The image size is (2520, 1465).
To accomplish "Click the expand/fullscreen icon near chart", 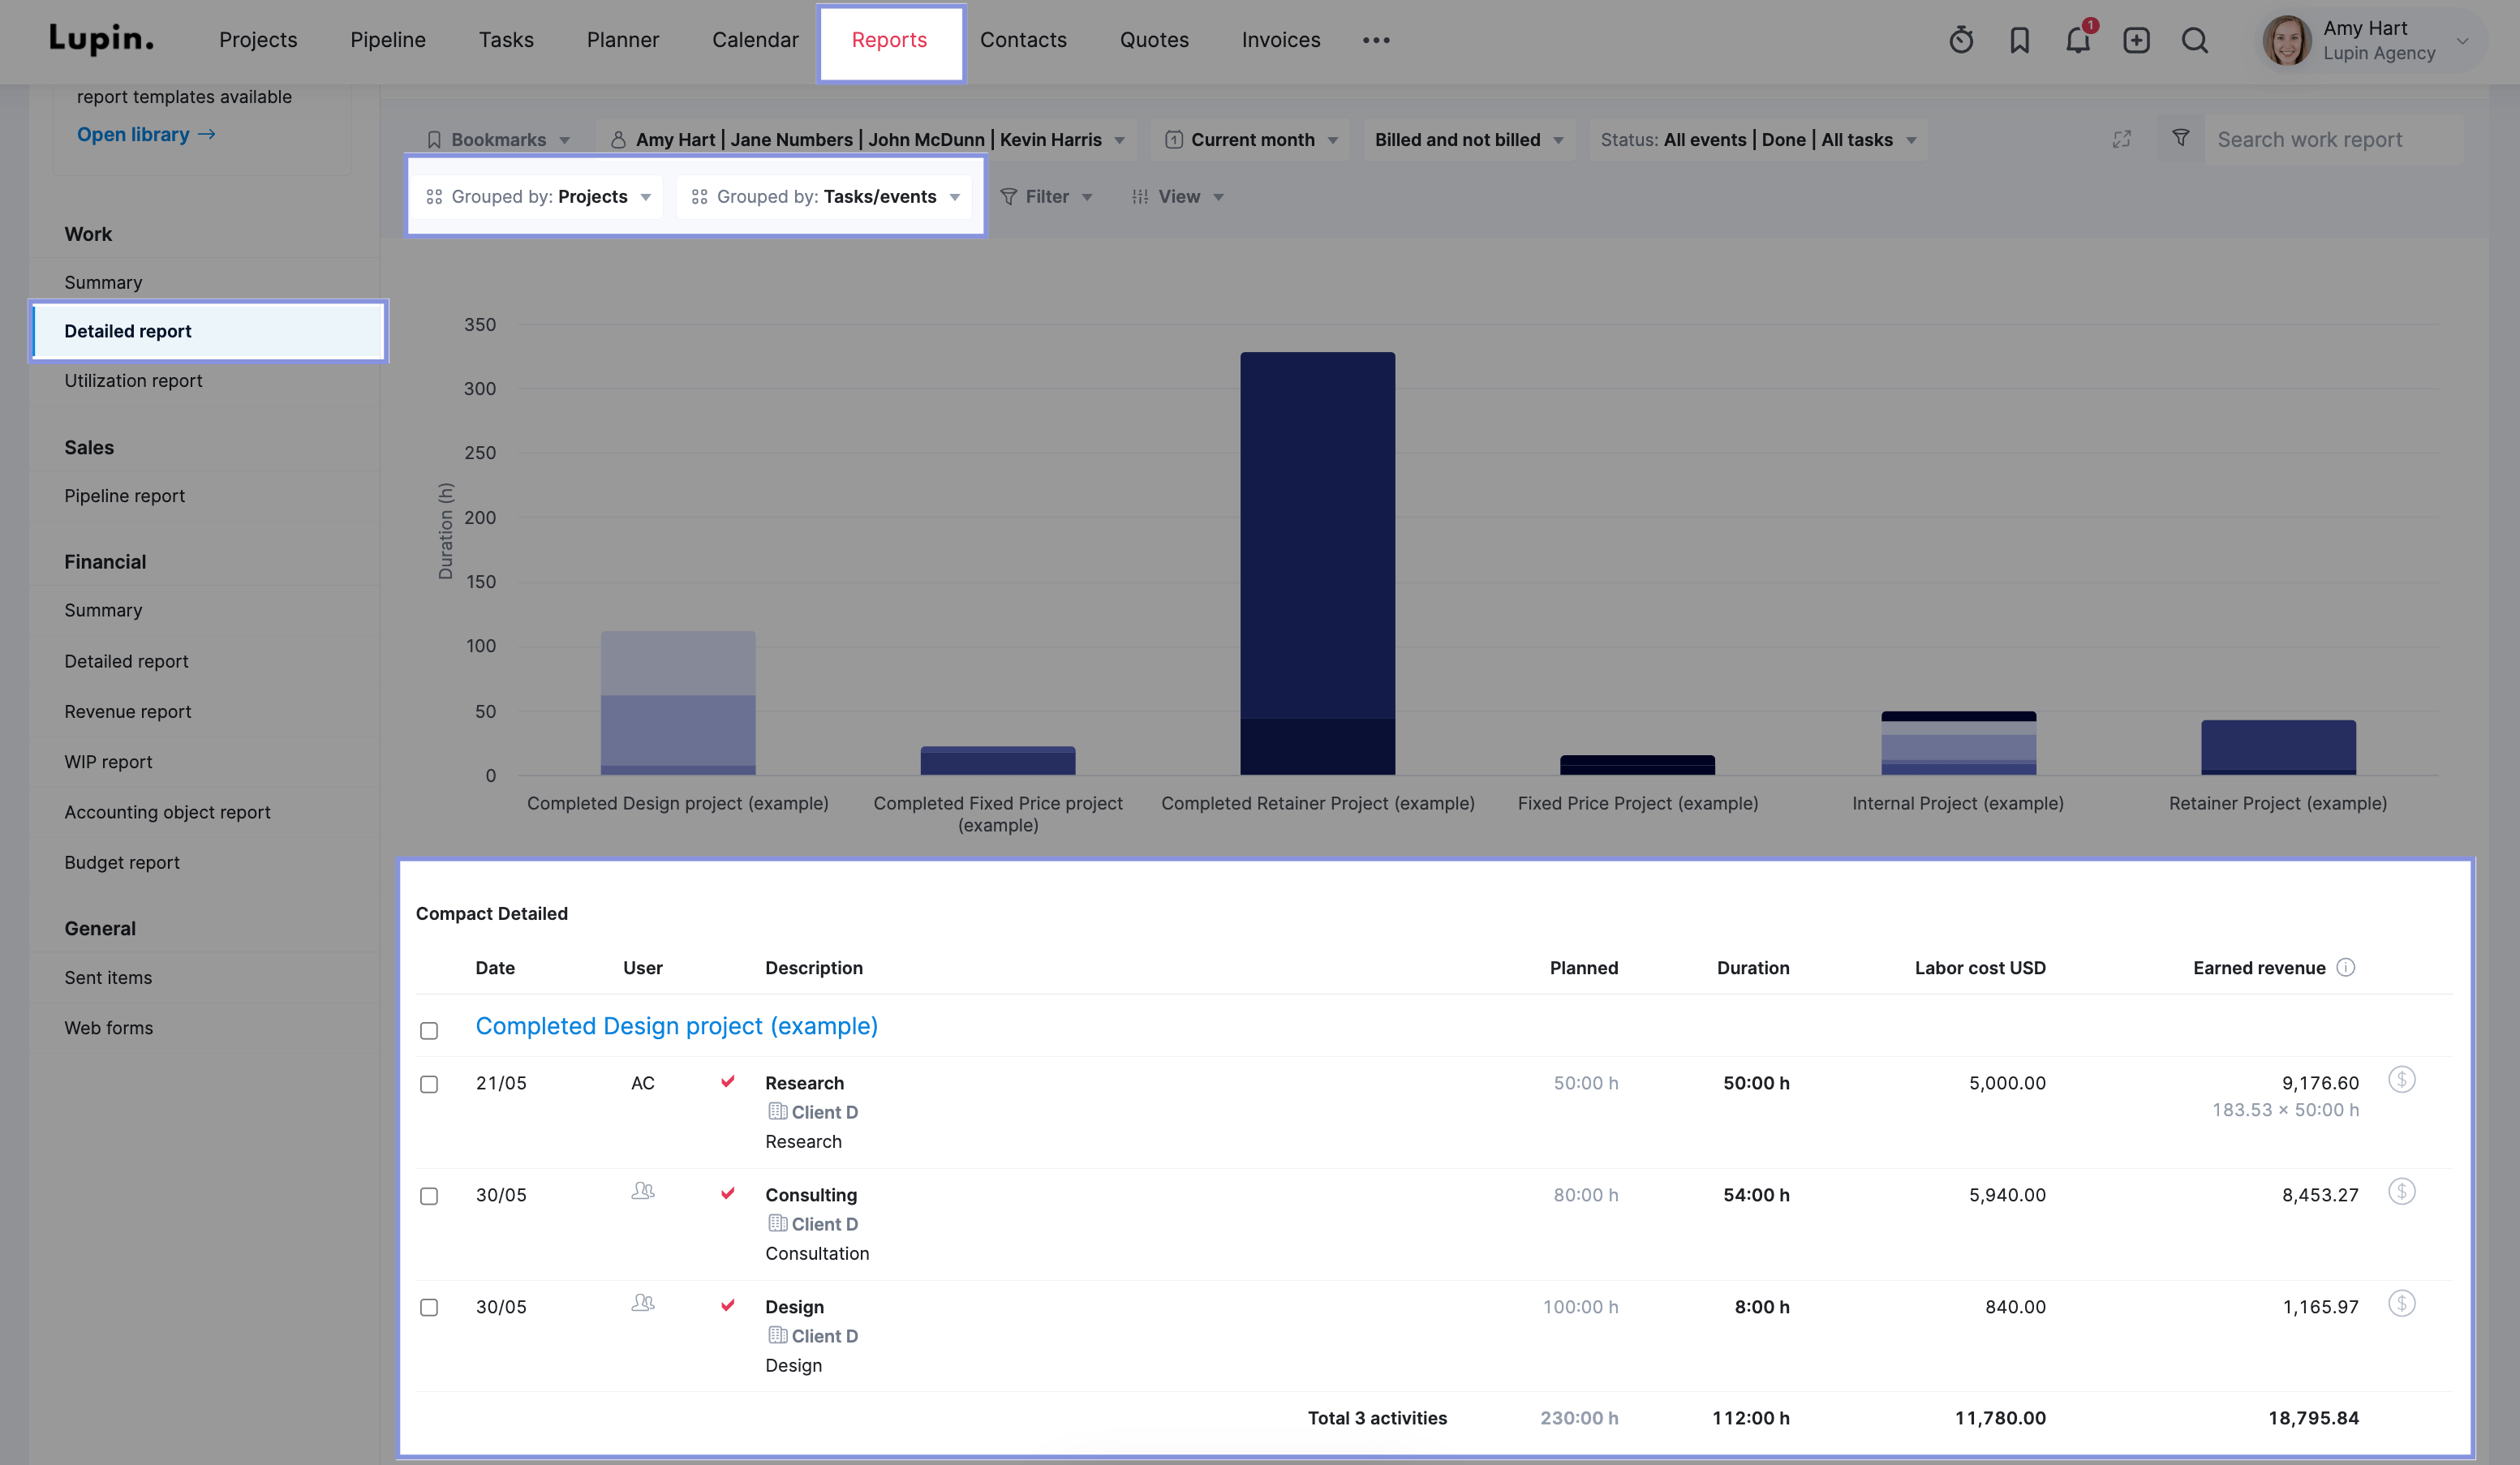I will [x=2122, y=140].
